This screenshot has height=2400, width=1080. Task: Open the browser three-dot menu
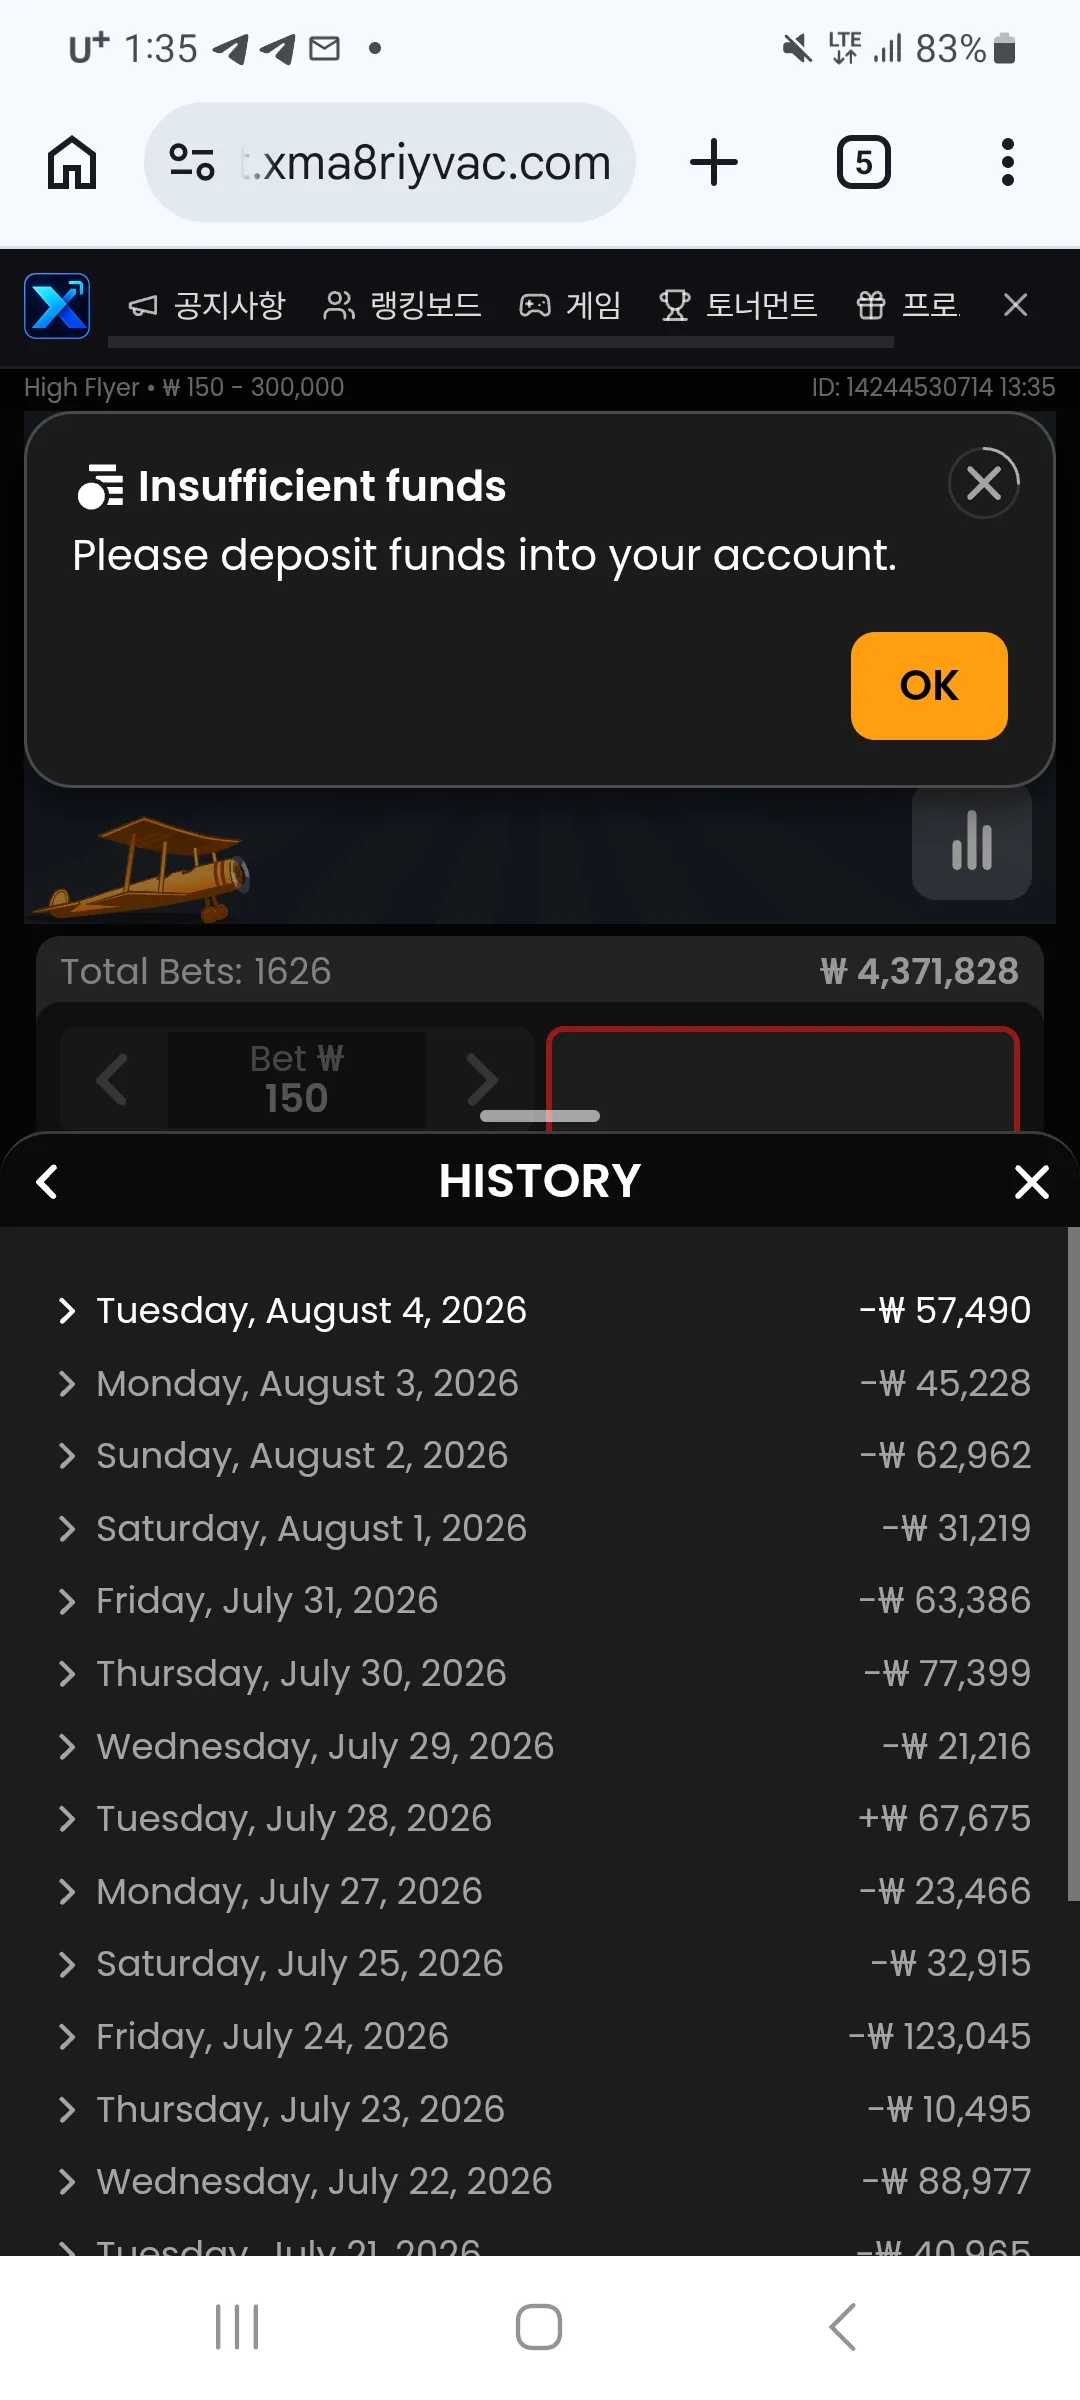pos(1008,162)
